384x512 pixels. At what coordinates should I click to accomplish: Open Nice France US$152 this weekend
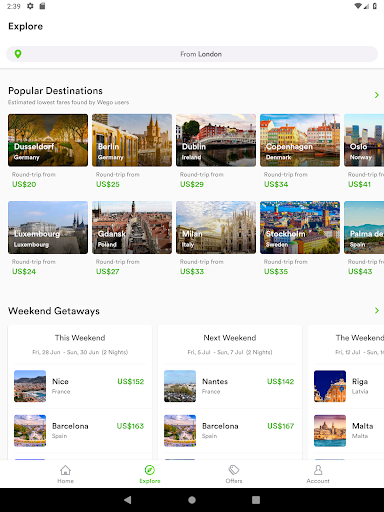[80, 386]
